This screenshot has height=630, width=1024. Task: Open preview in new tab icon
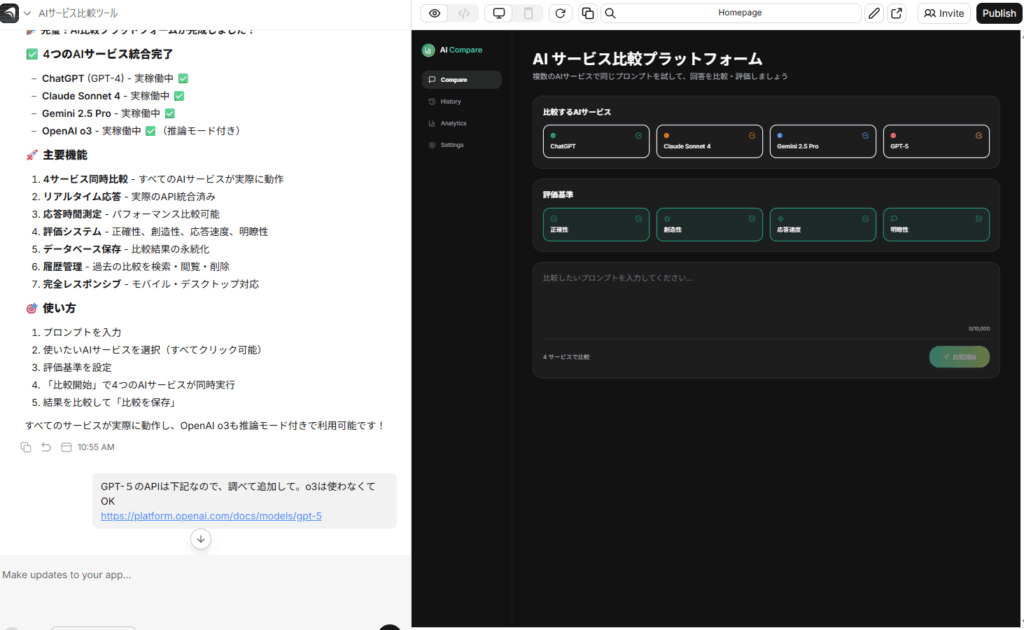coord(897,13)
